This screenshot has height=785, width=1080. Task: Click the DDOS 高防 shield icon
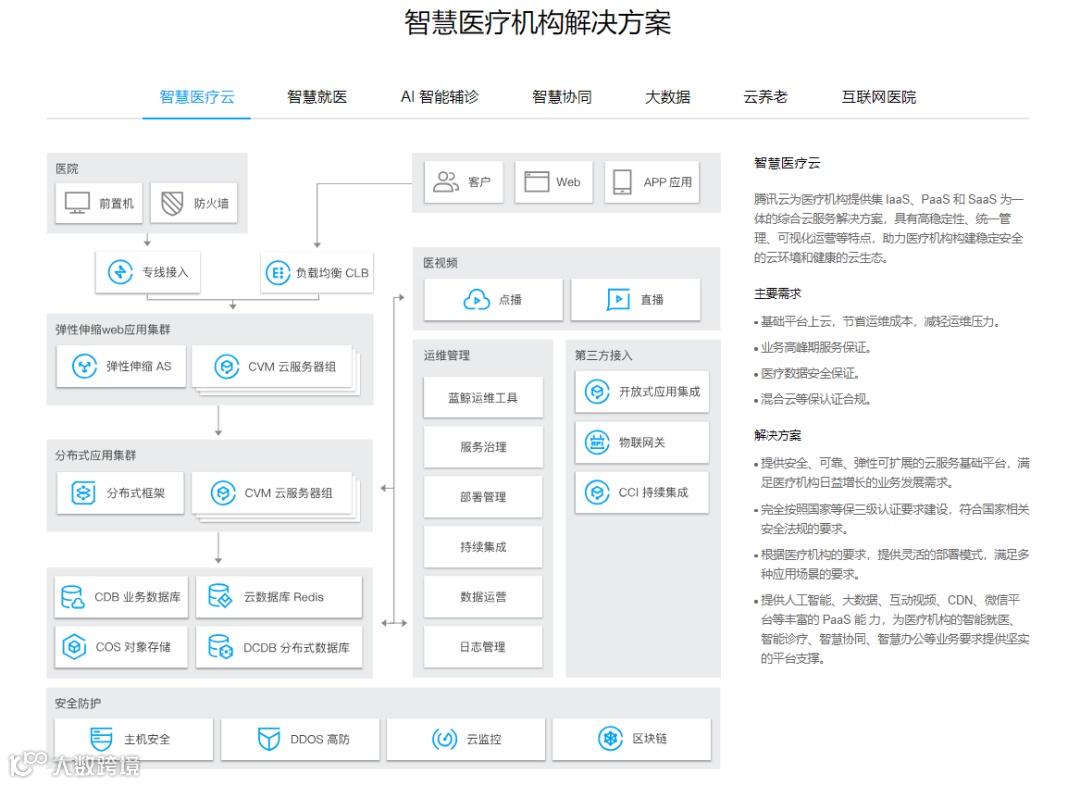point(269,739)
